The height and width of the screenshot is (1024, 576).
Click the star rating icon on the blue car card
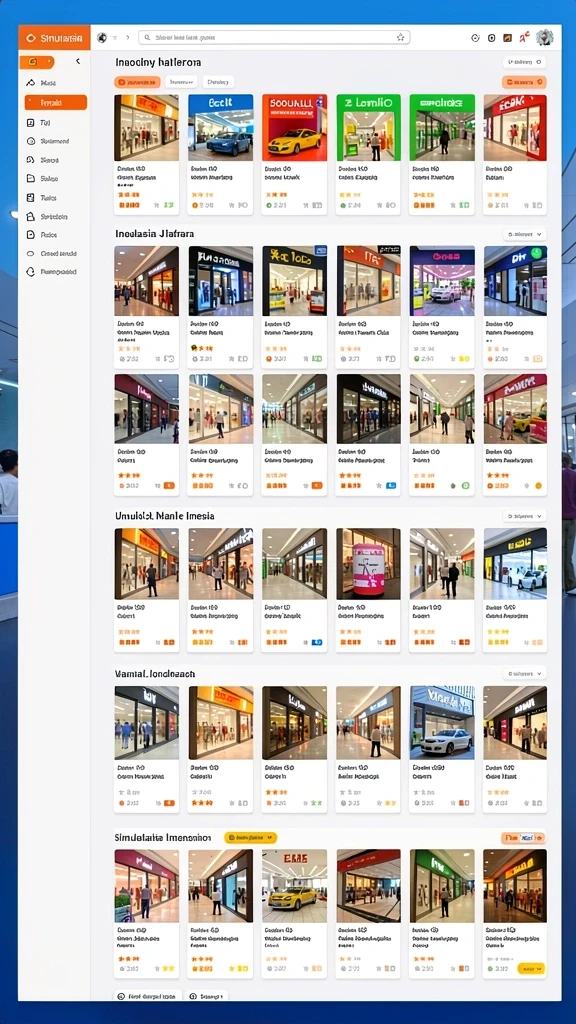[x=231, y=205]
